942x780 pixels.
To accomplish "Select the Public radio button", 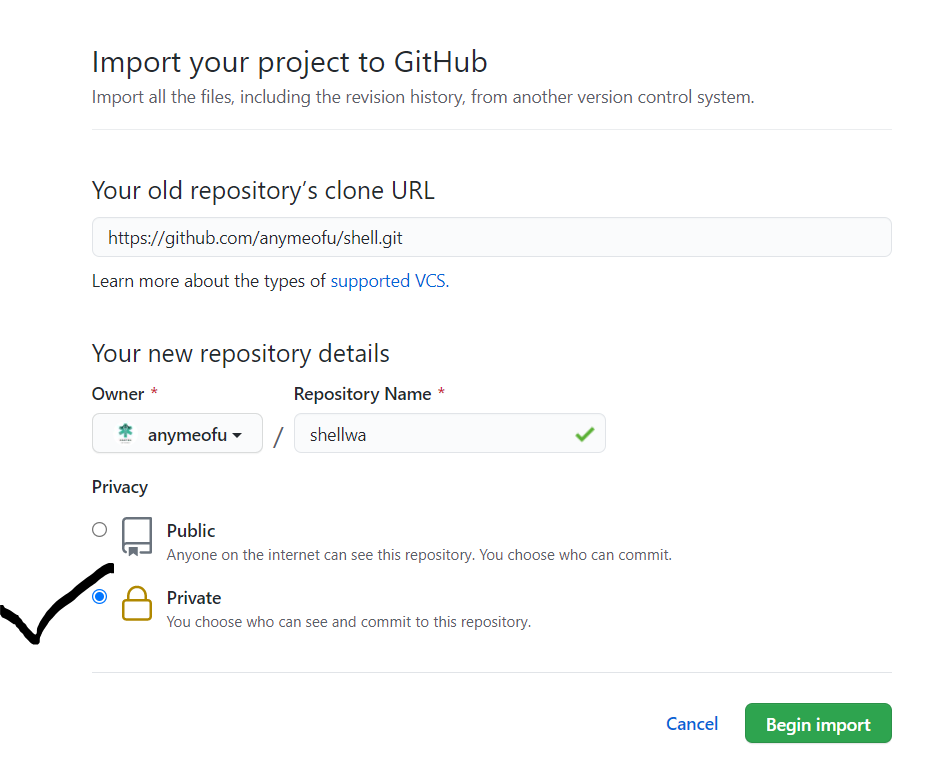I will [x=99, y=530].
